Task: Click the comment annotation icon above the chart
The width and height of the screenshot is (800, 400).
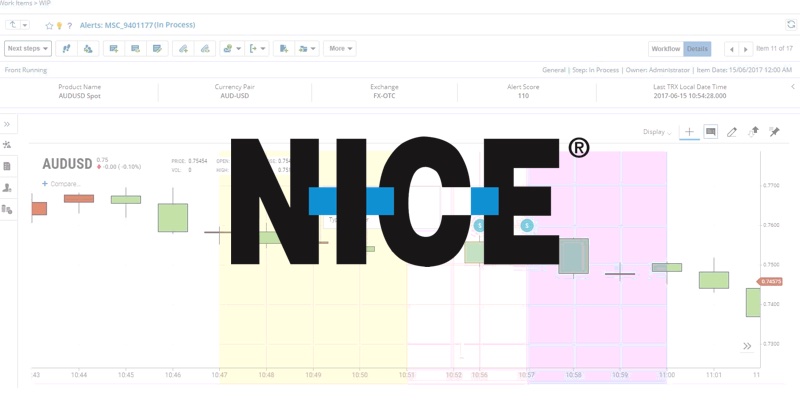Action: [711, 132]
